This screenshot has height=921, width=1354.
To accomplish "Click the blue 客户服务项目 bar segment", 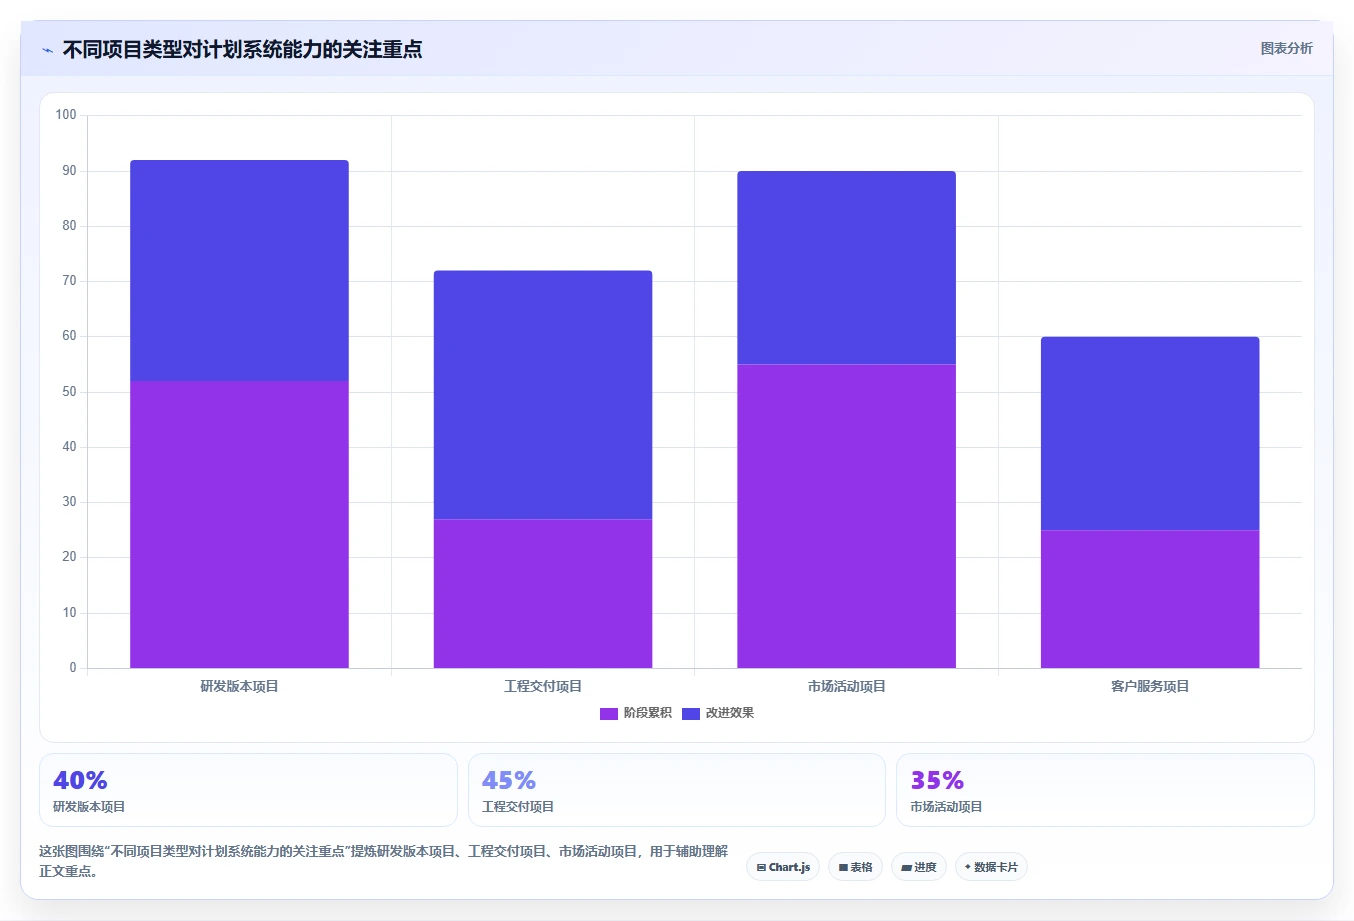I will tap(1150, 433).
